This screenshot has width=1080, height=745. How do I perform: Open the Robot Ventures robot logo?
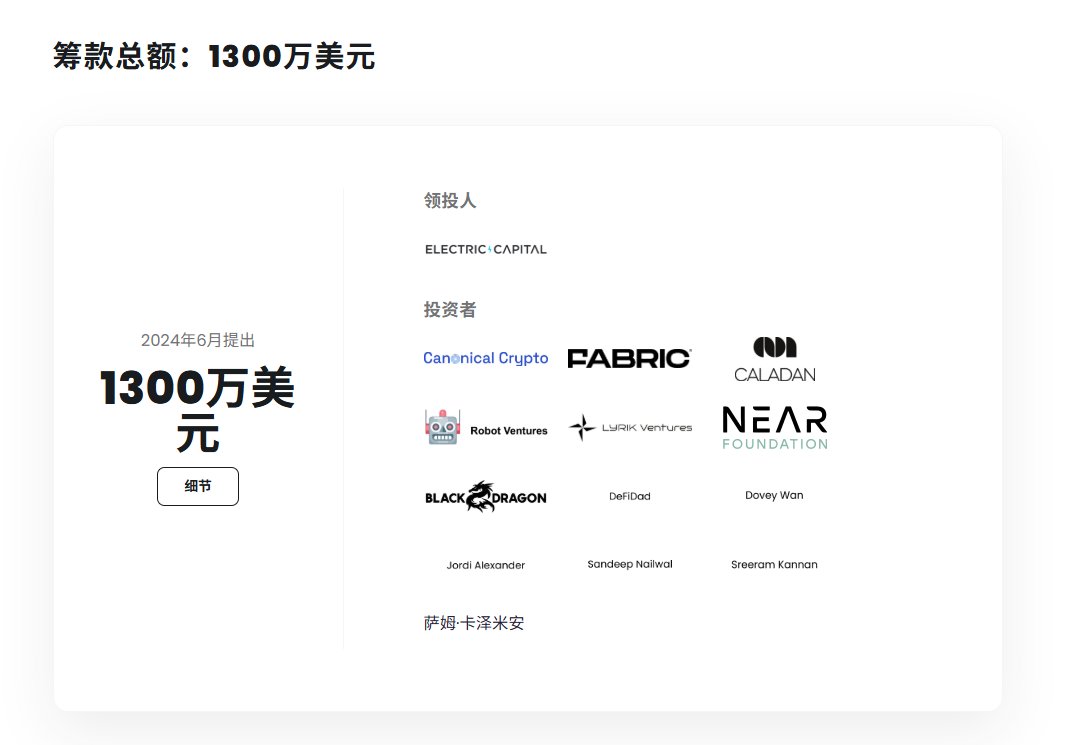(486, 428)
